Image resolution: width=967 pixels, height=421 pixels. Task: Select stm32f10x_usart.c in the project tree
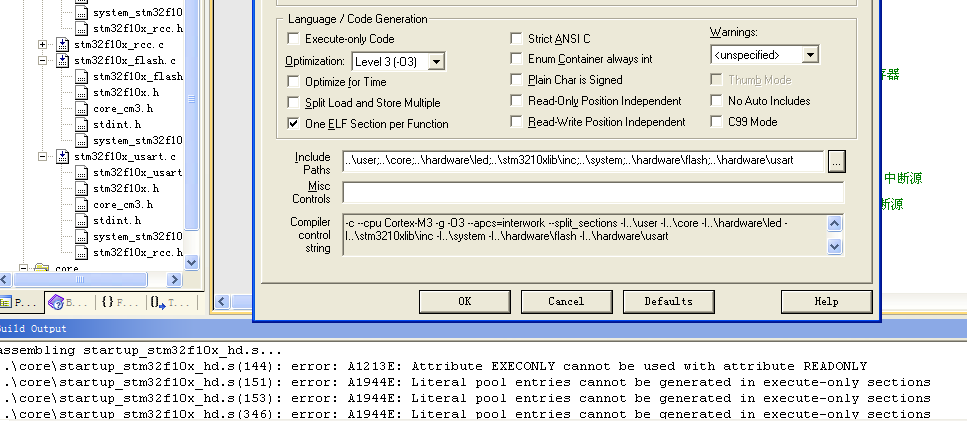tap(125, 157)
